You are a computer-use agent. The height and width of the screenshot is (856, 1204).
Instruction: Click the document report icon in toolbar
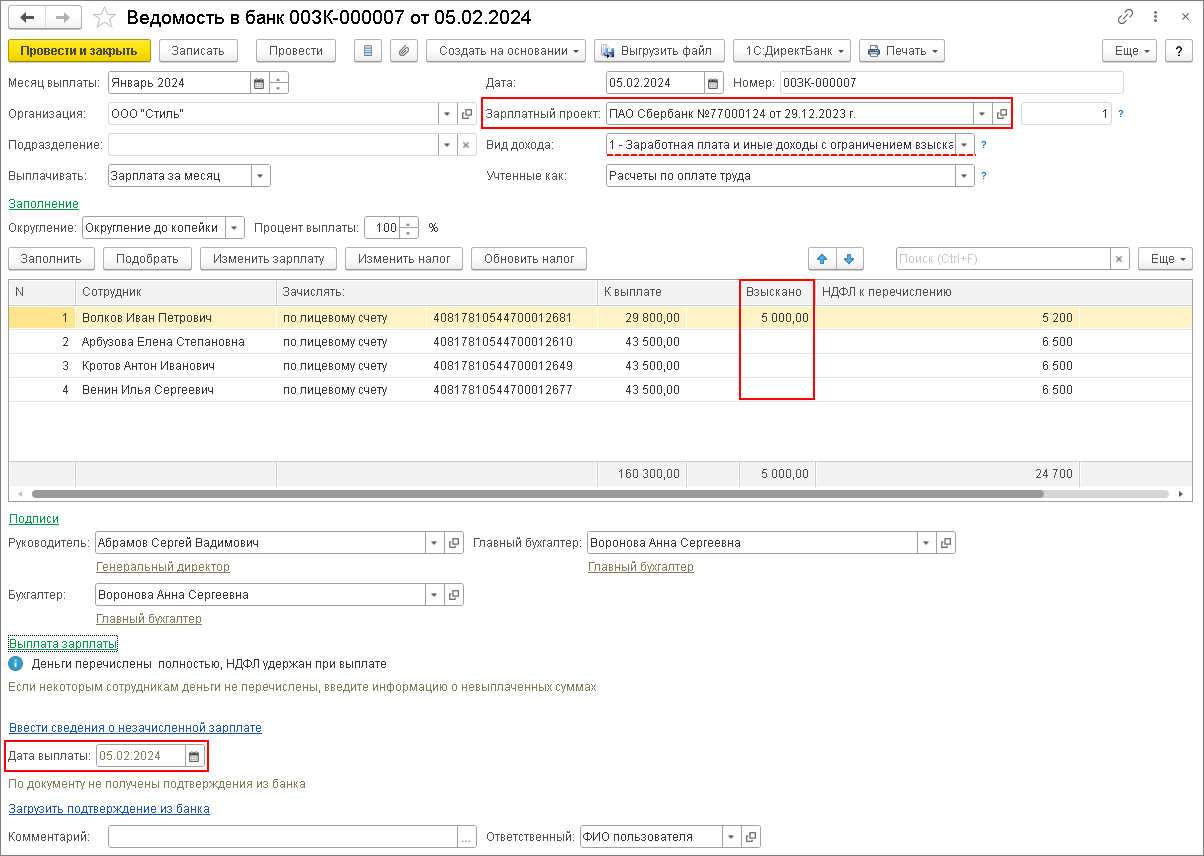(x=368, y=51)
